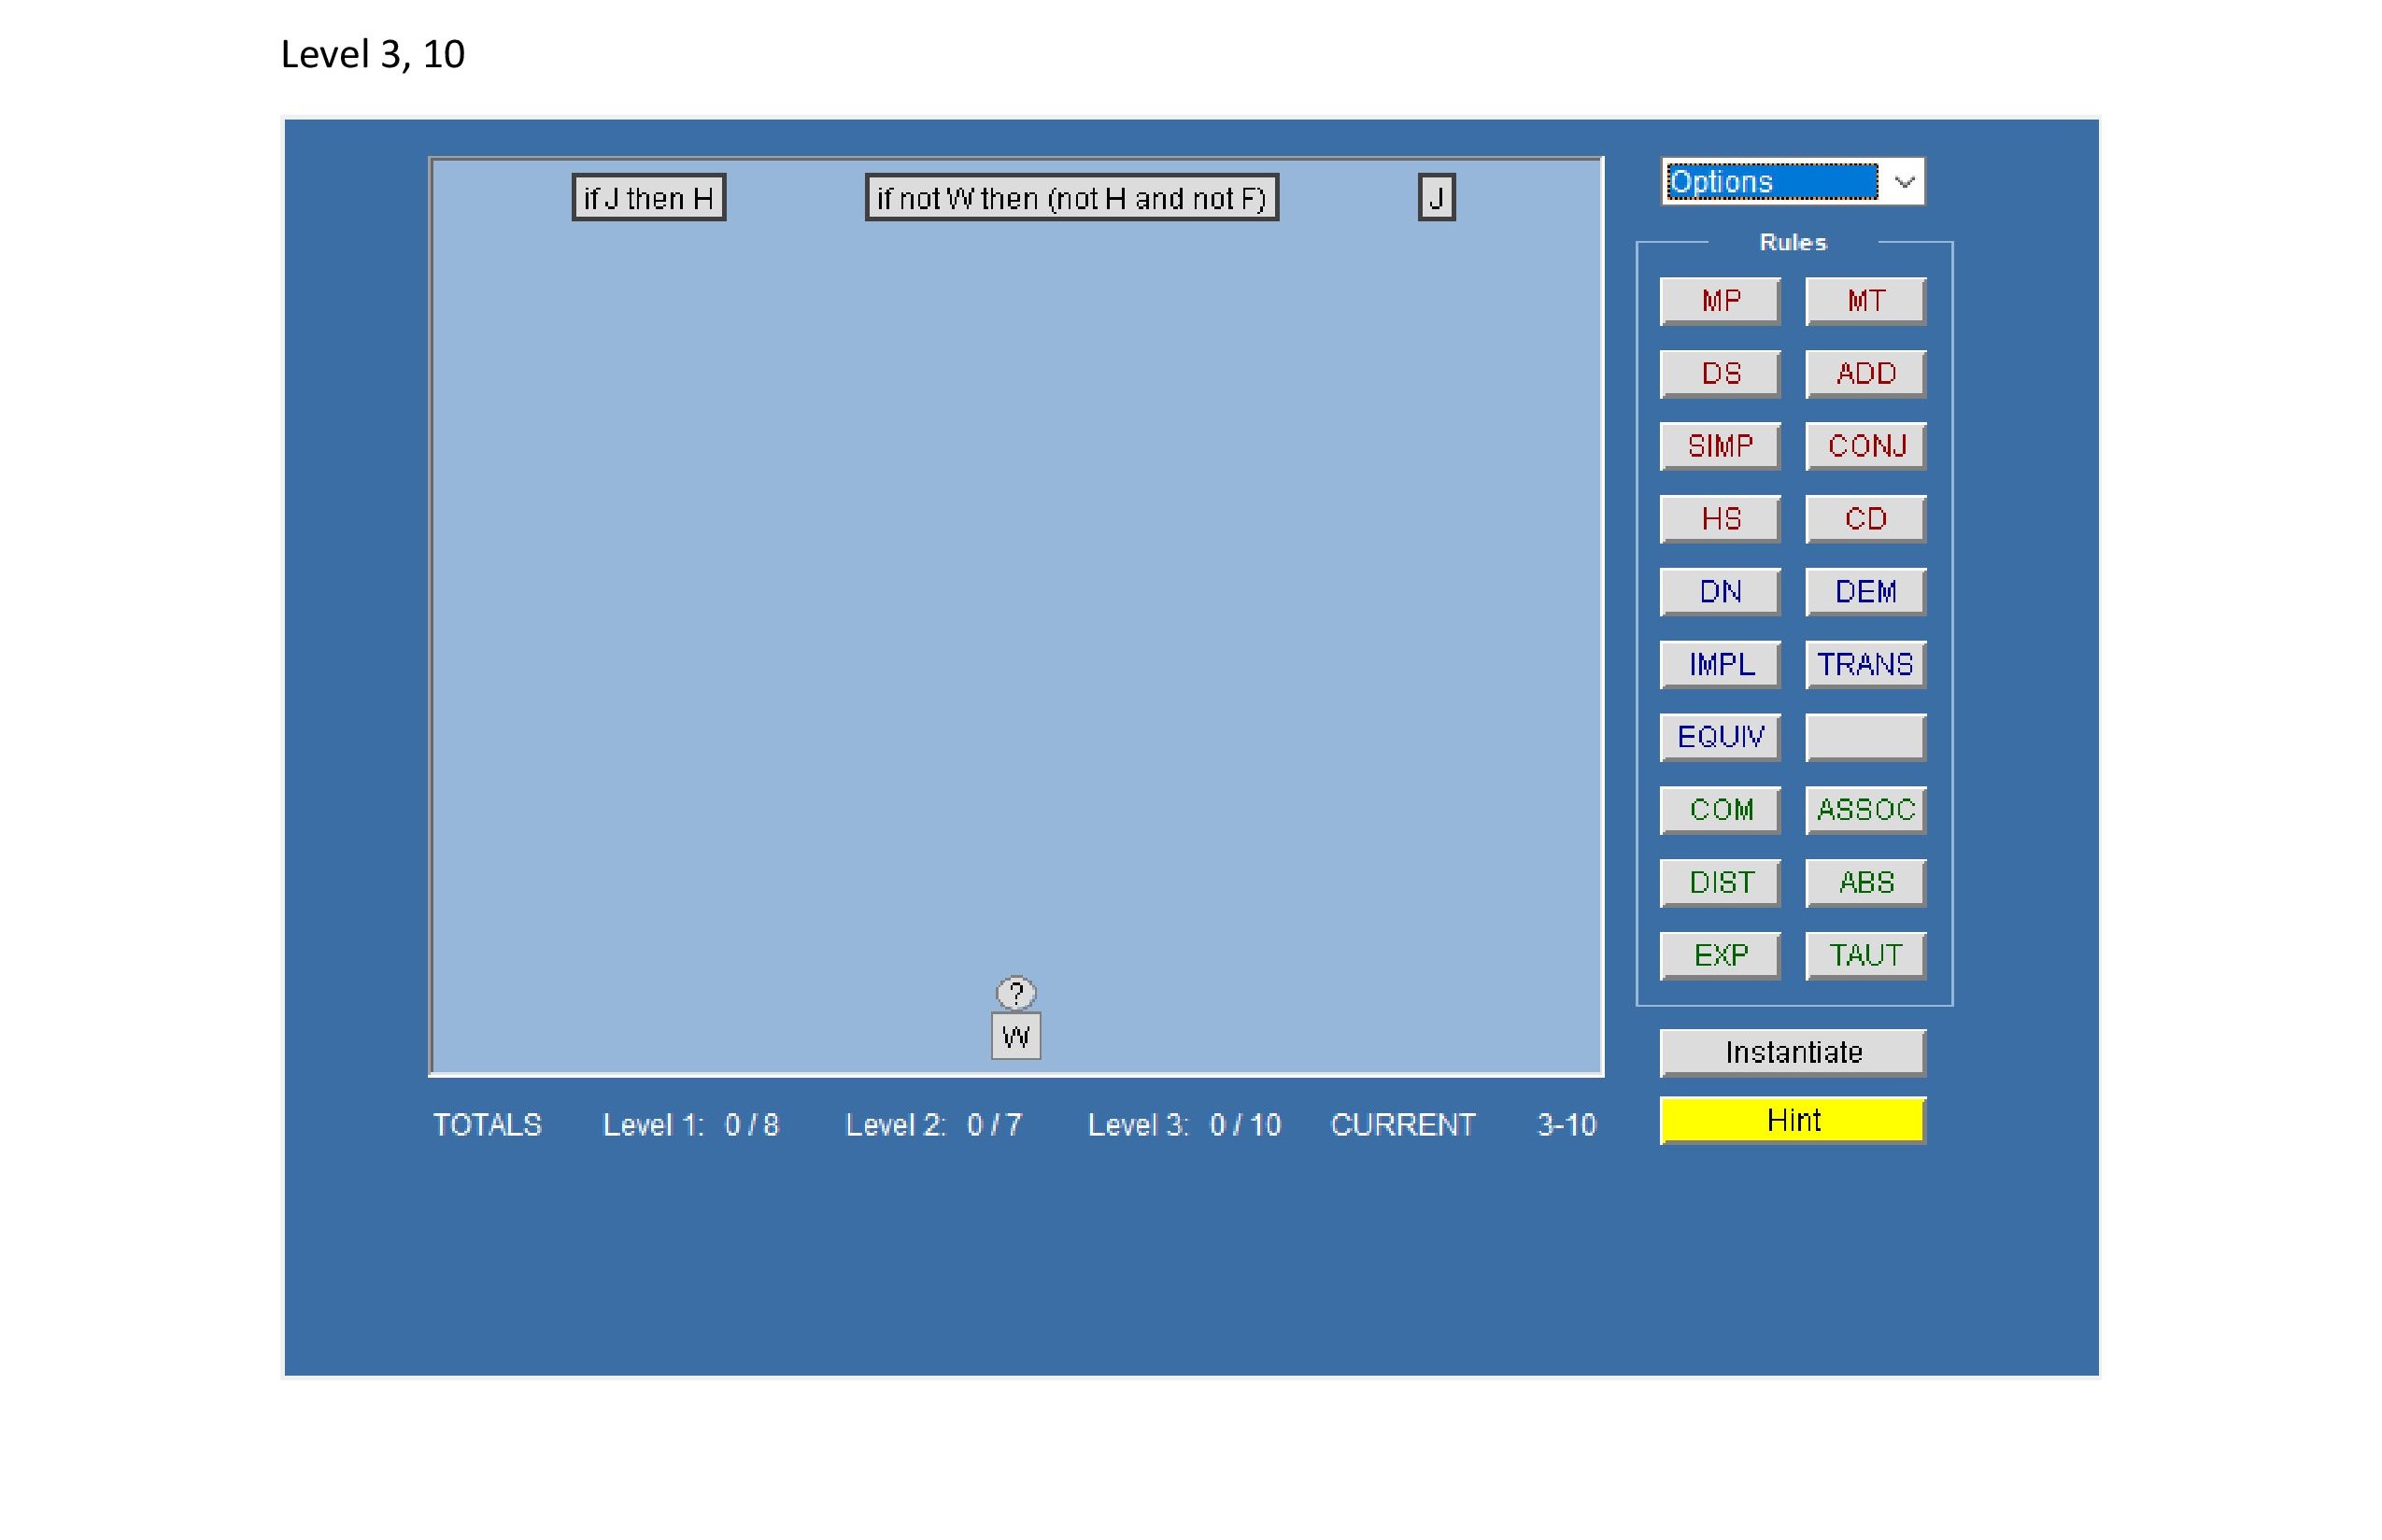The height and width of the screenshot is (1540, 2382).
Task: Select the 'if J then H' premise
Action: click(648, 198)
